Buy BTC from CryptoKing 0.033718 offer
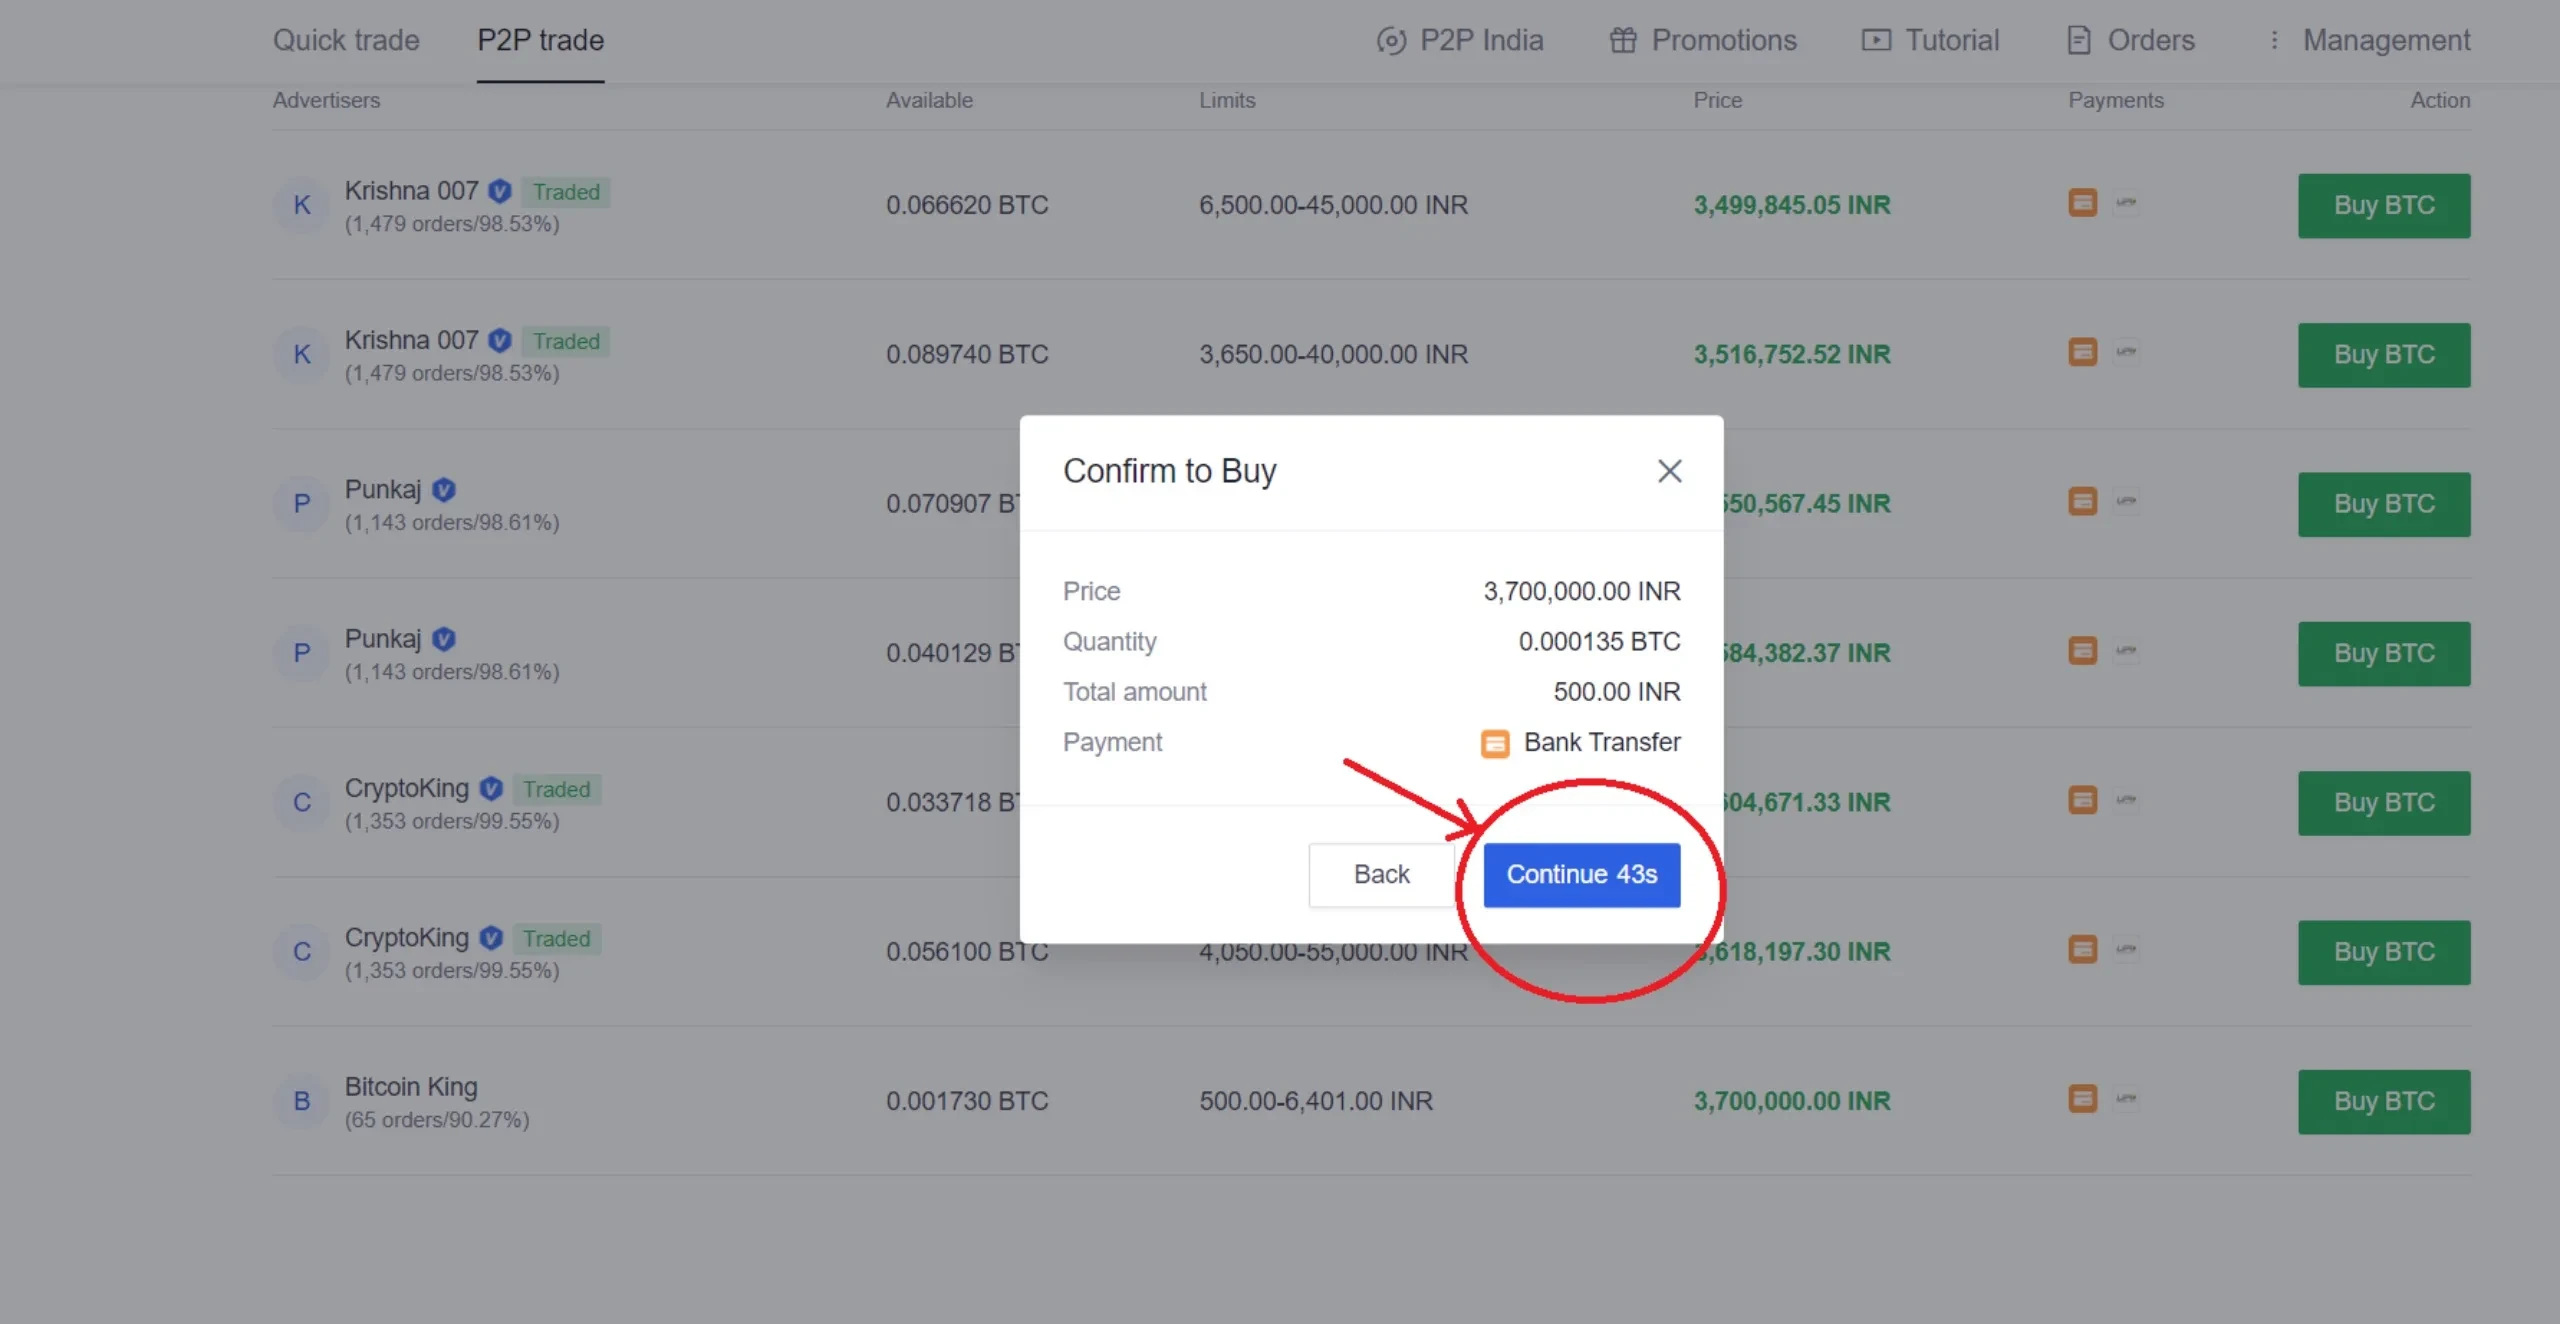This screenshot has width=2560, height=1324. [2384, 803]
